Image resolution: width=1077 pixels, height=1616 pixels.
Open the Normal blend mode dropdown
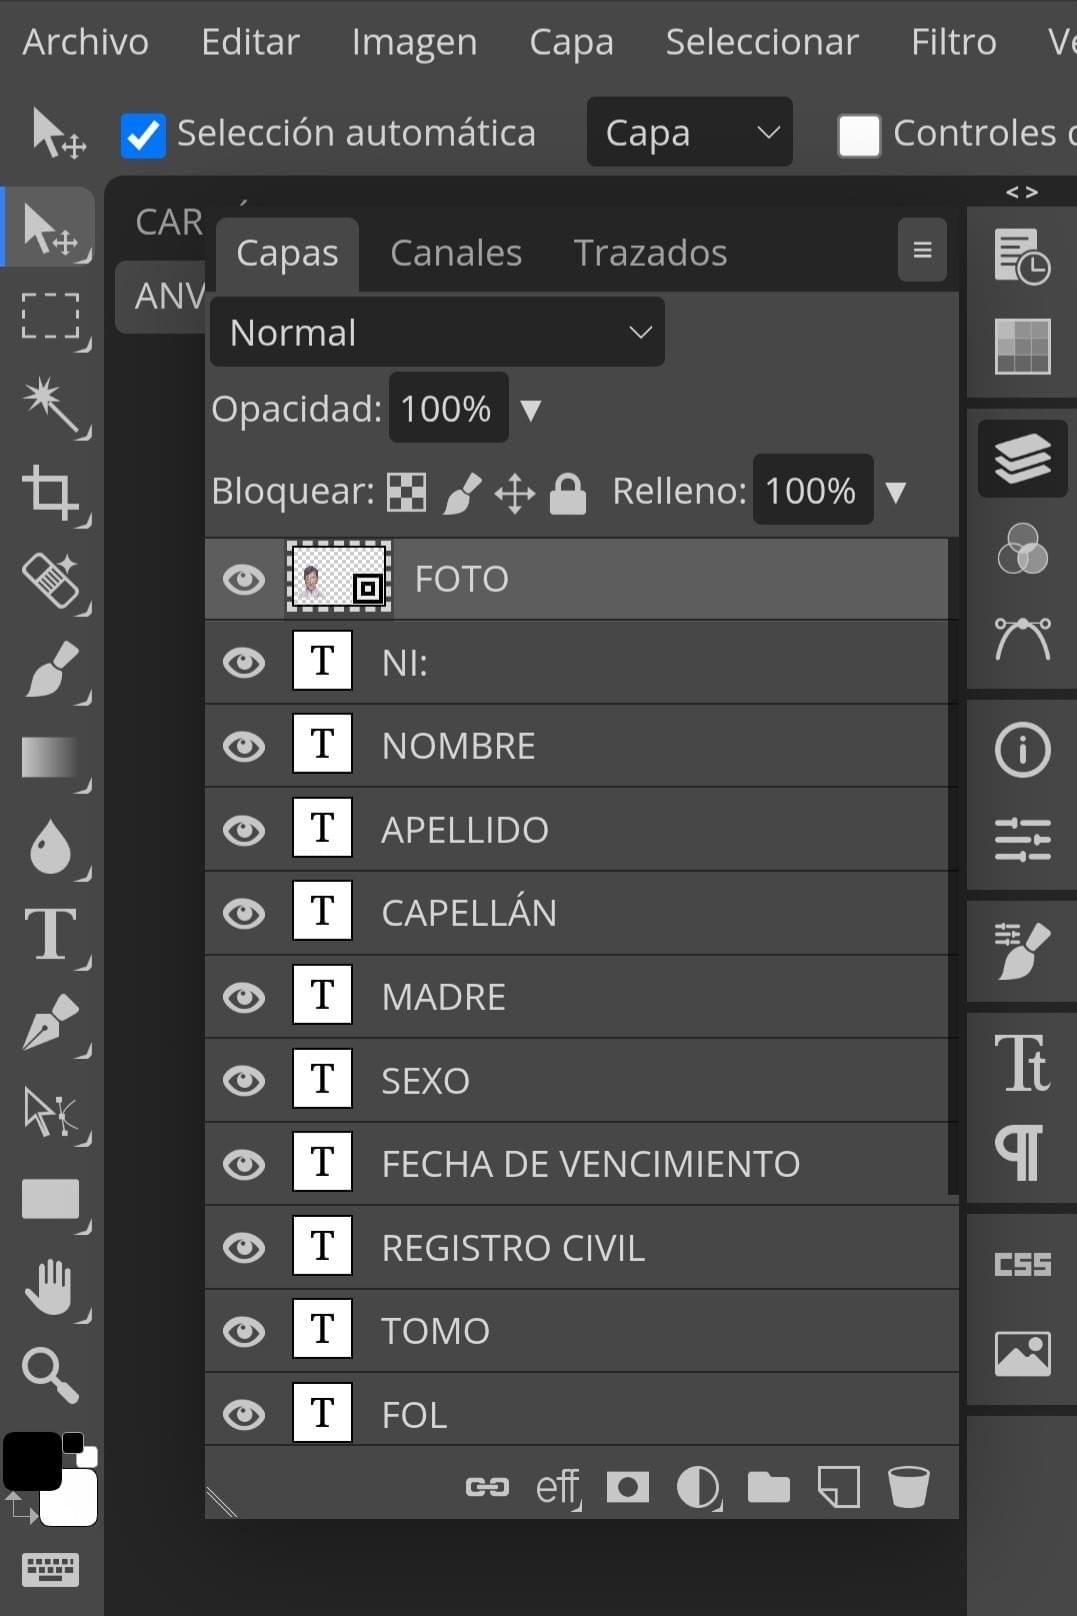click(437, 332)
